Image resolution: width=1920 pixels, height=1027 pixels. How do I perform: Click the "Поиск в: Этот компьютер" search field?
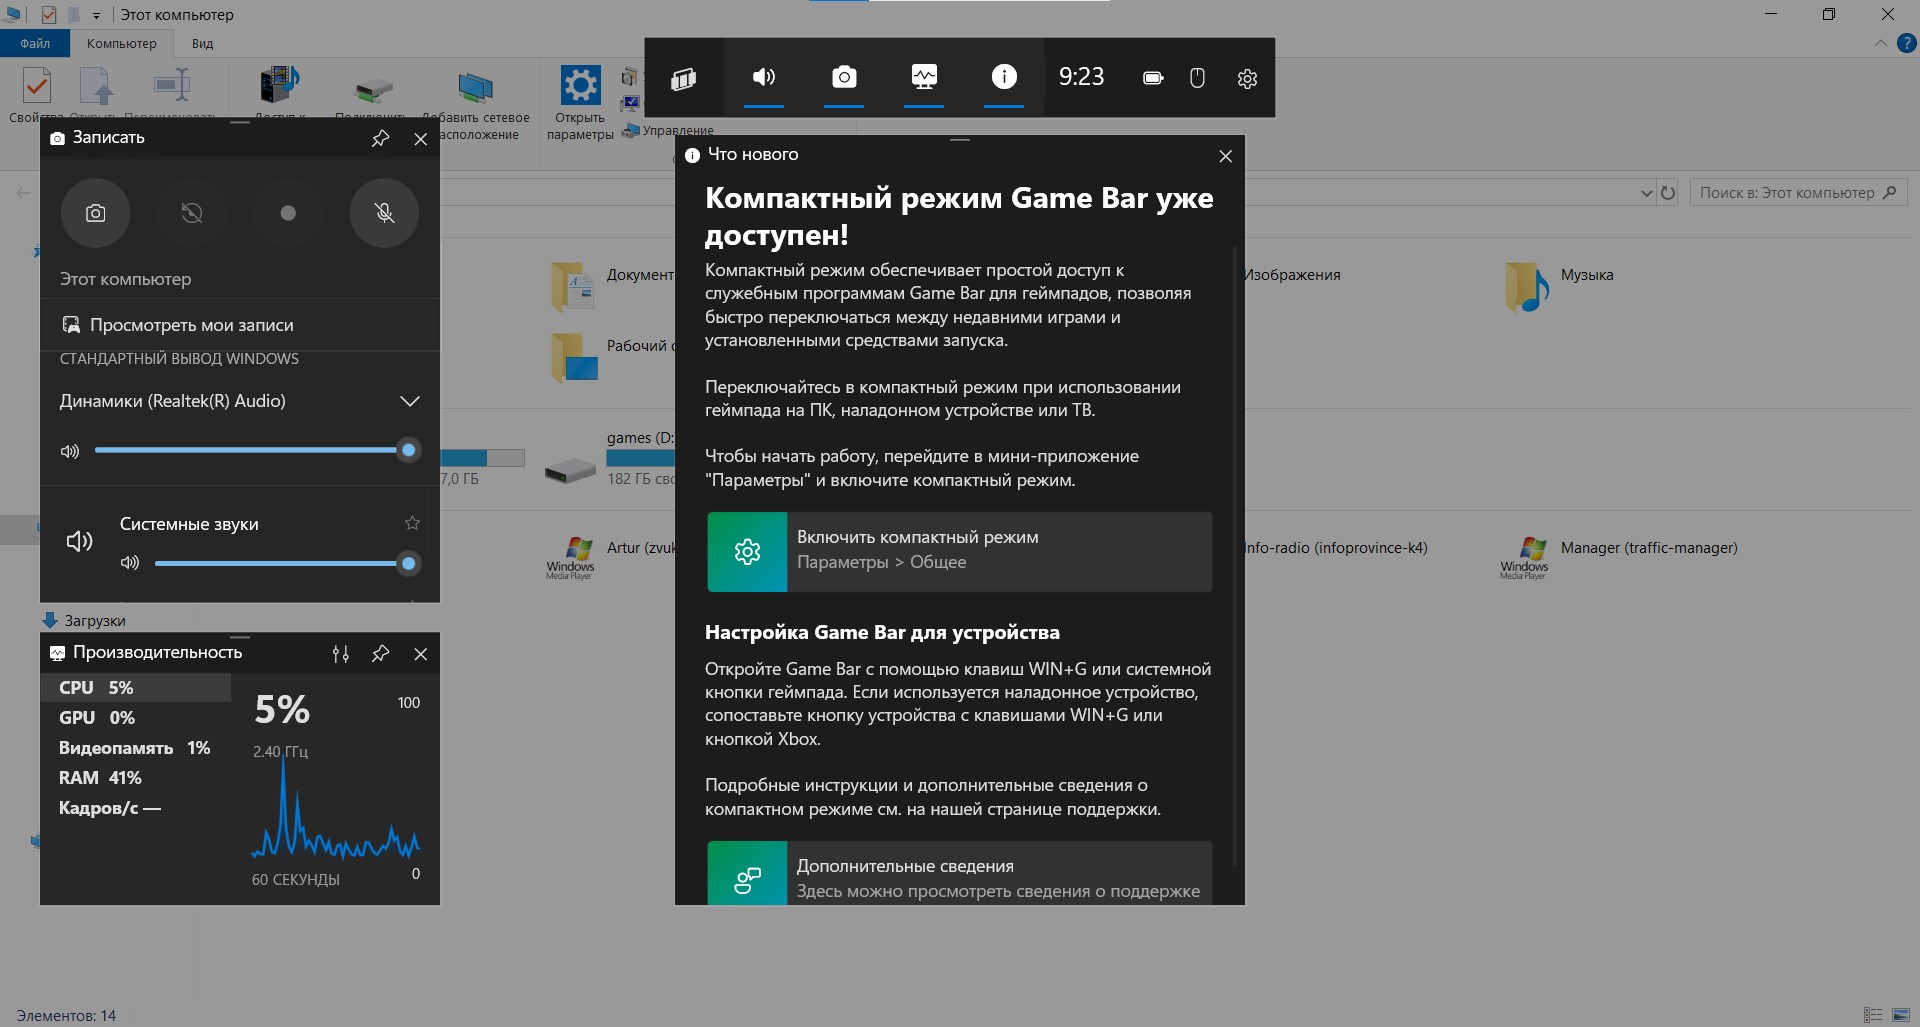pos(1798,193)
